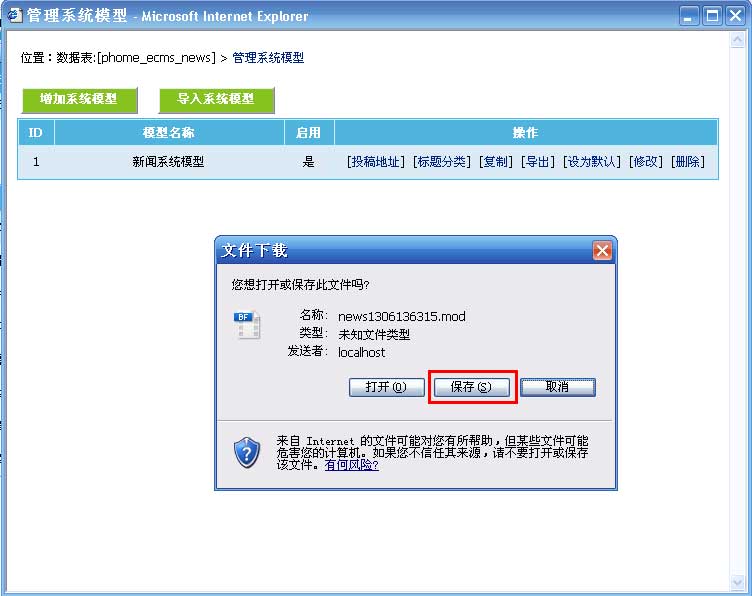This screenshot has height=596, width=752.
Task: Close the Internet Explorer window
Action: [x=735, y=16]
